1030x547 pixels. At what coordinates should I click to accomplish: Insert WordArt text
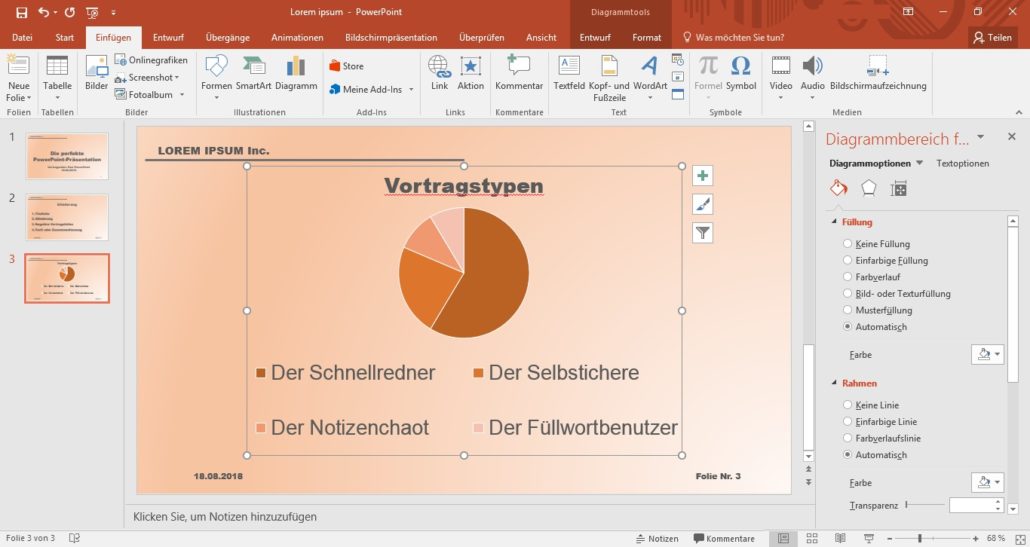tap(650, 79)
